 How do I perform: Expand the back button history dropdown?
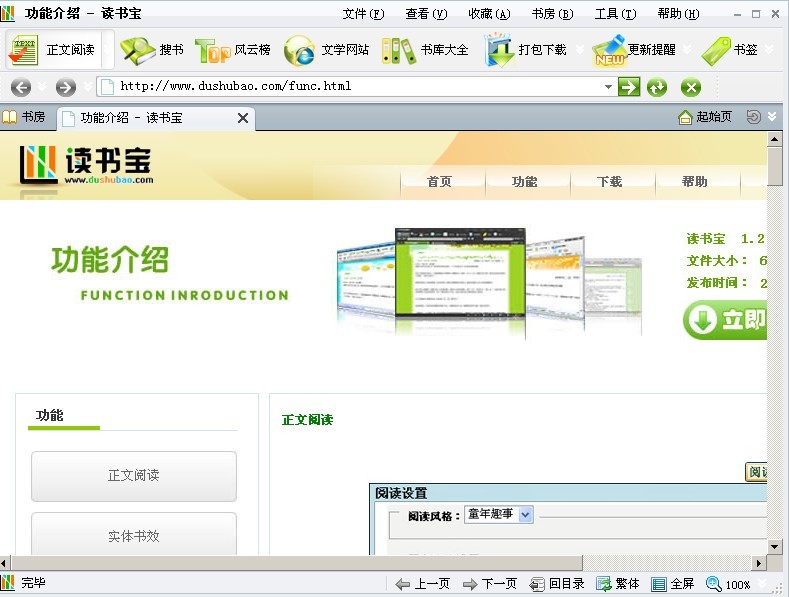tap(42, 87)
